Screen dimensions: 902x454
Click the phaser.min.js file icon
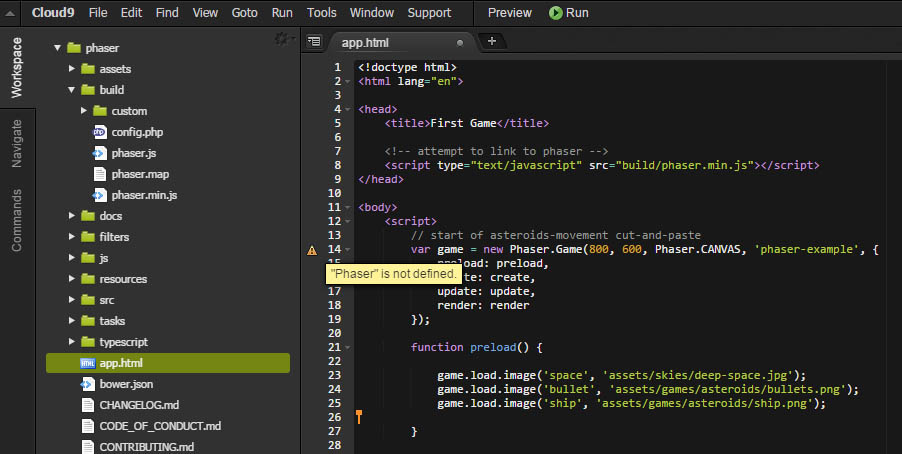click(x=100, y=195)
